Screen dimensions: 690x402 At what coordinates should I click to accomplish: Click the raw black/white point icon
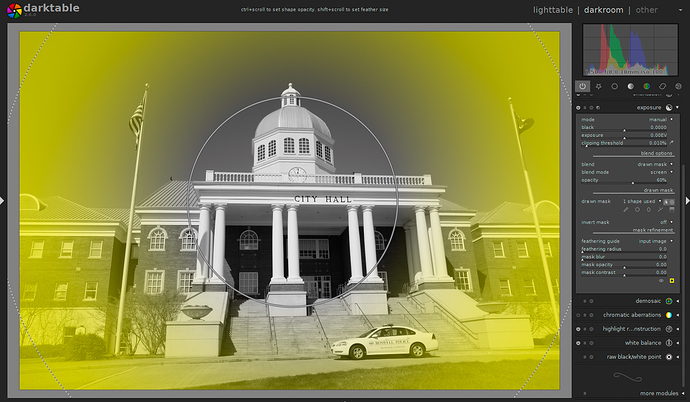click(x=669, y=357)
